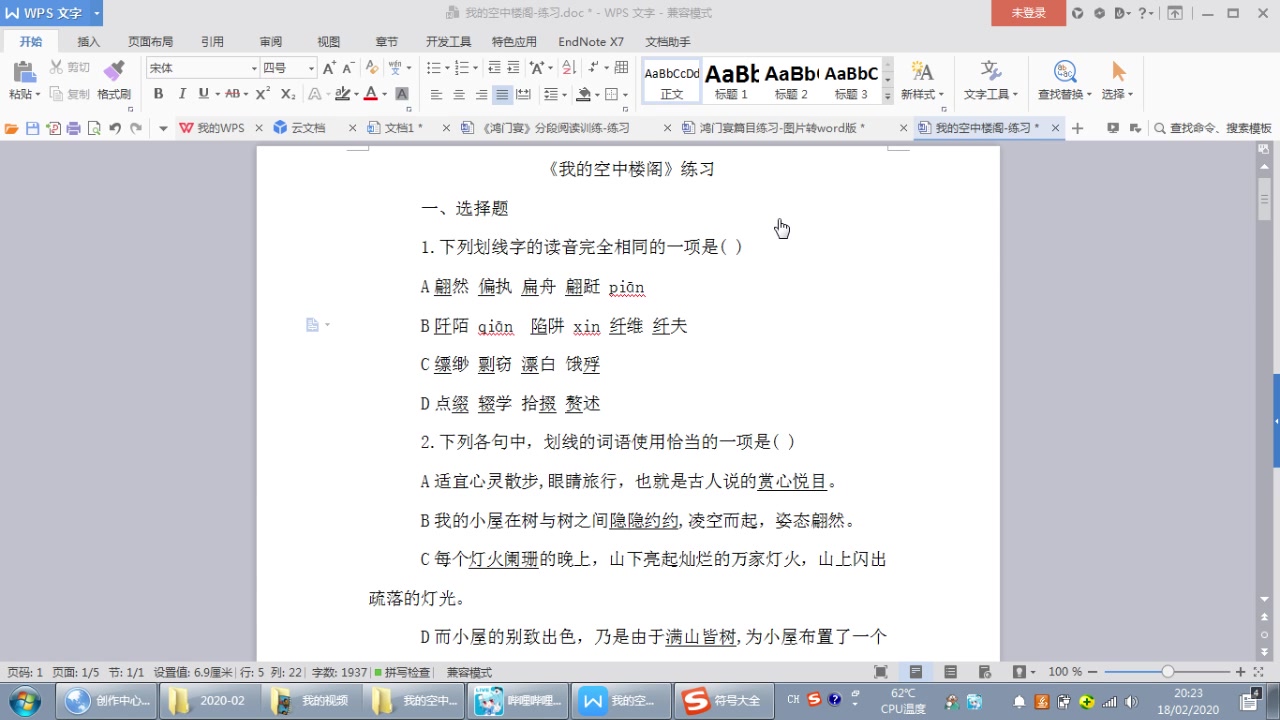This screenshot has height=720, width=1280.
Task: Open print preview icon
Action: [x=94, y=128]
